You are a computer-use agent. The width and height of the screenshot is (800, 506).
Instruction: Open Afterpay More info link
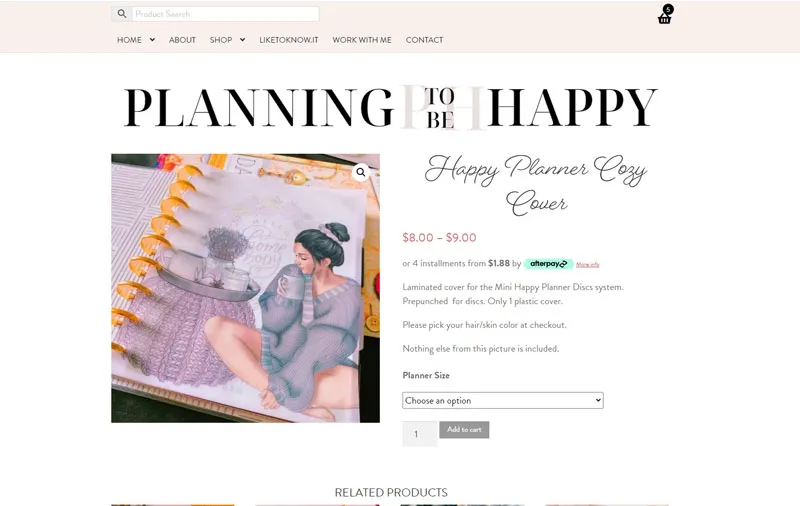588,264
